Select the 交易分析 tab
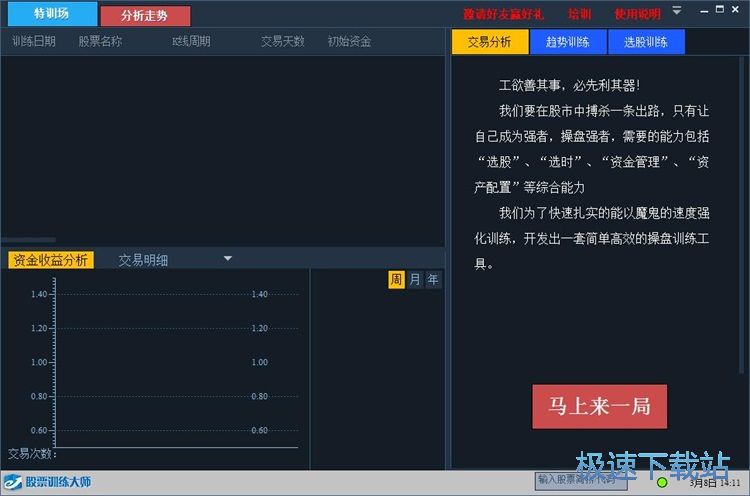The width and height of the screenshot is (750, 496). coord(489,42)
